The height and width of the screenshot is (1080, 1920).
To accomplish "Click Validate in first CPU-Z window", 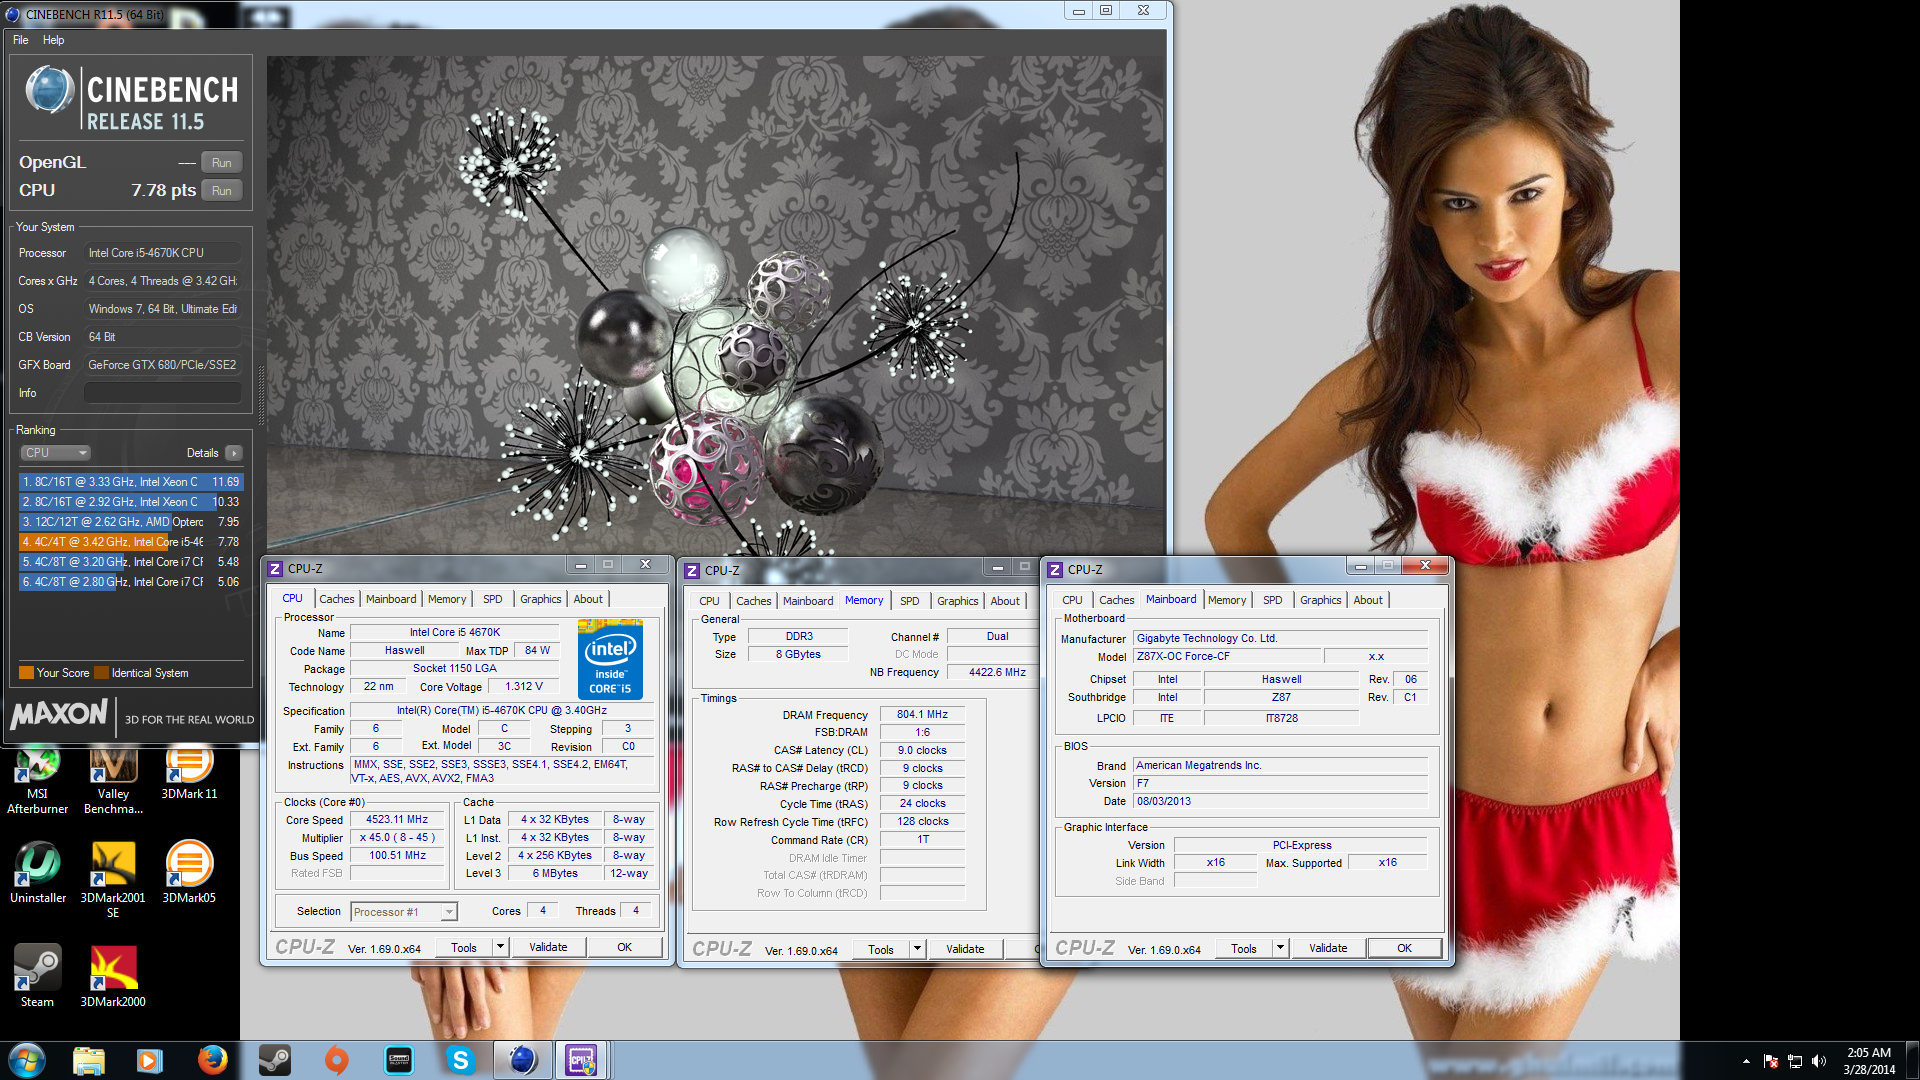I will point(548,947).
